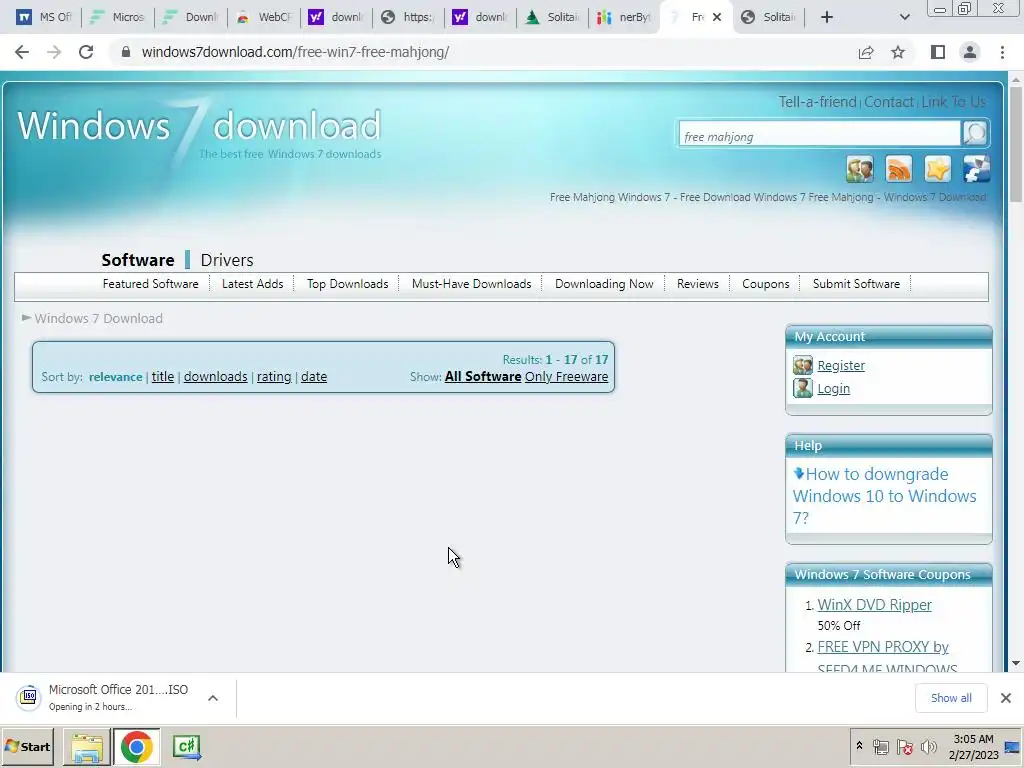
Task: Click the URL address bar
Action: point(483,52)
